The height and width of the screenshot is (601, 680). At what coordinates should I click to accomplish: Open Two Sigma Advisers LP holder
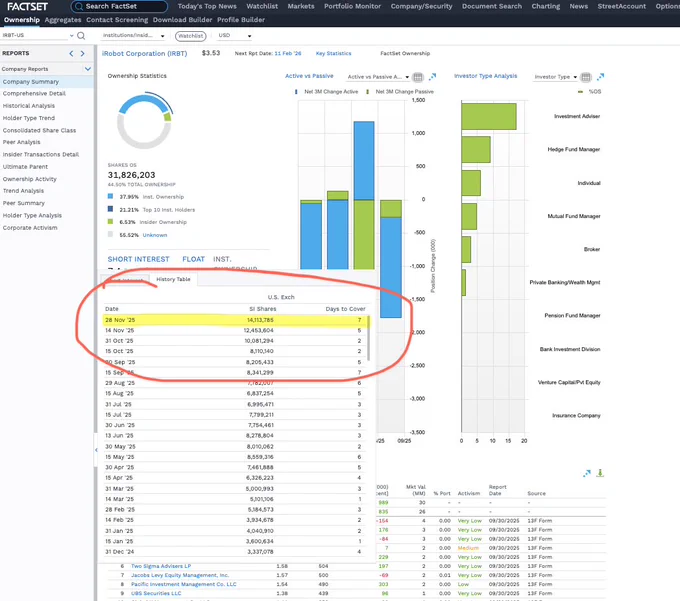tap(161, 566)
